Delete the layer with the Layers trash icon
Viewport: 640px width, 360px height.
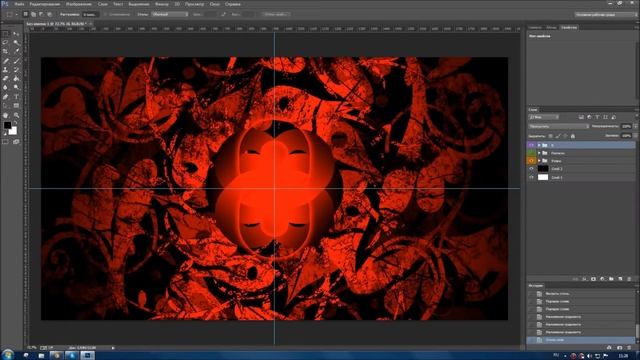pos(629,279)
